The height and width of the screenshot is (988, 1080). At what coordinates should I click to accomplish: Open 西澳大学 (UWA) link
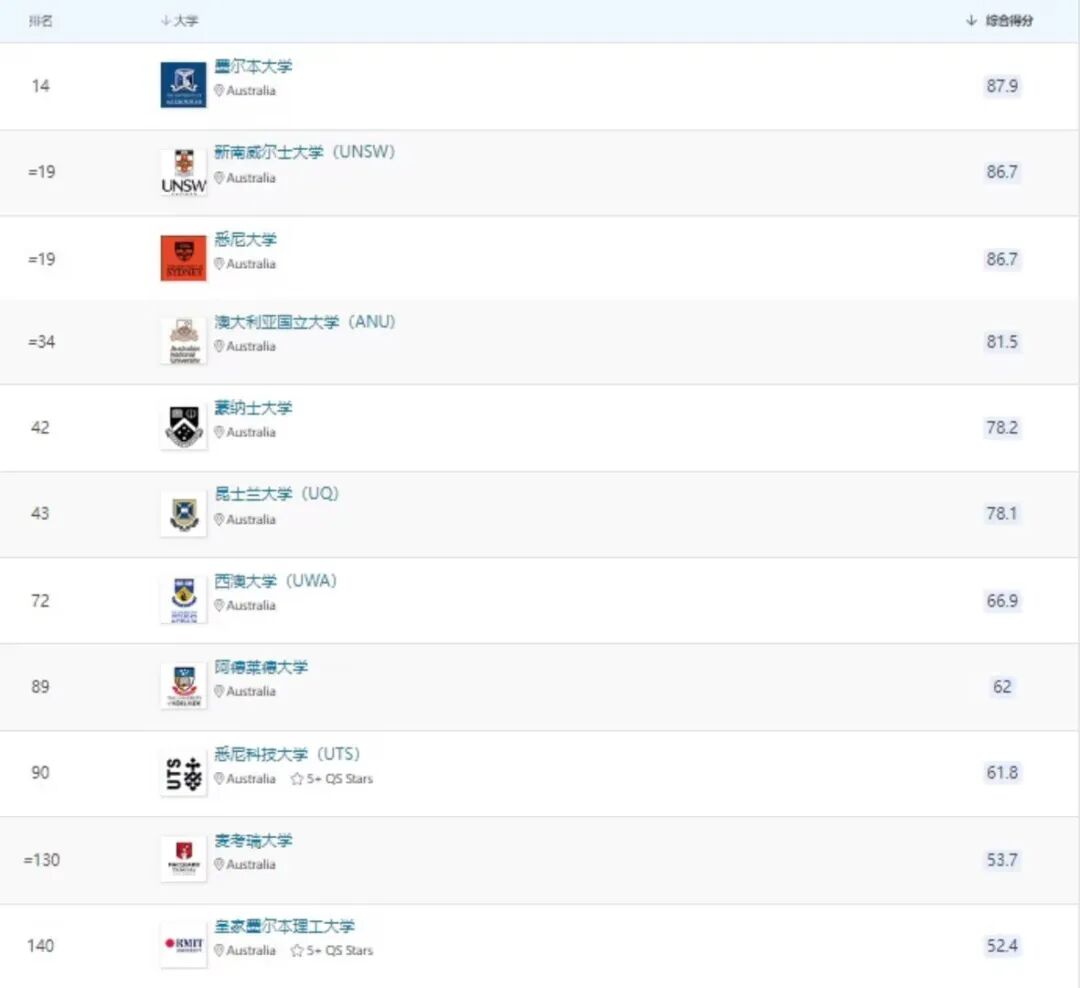pyautogui.click(x=276, y=581)
